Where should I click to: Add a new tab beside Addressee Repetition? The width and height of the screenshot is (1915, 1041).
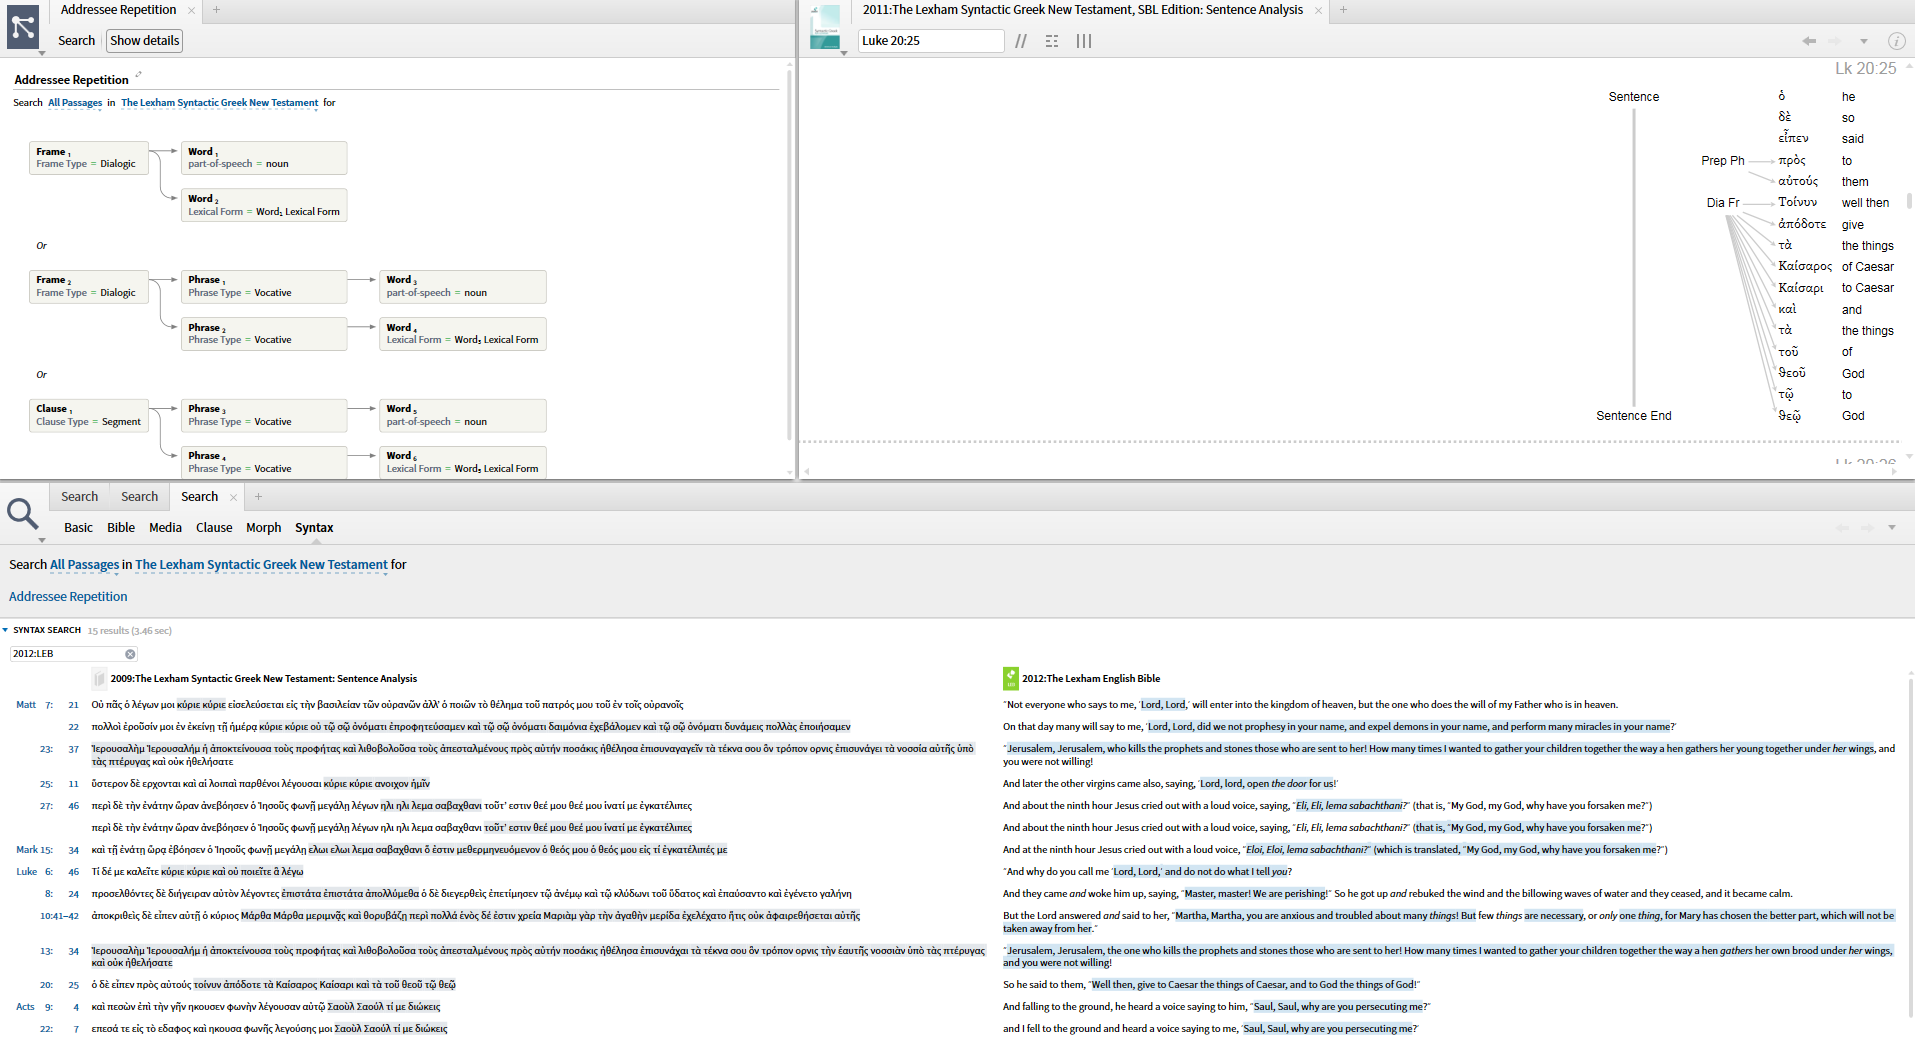(216, 10)
